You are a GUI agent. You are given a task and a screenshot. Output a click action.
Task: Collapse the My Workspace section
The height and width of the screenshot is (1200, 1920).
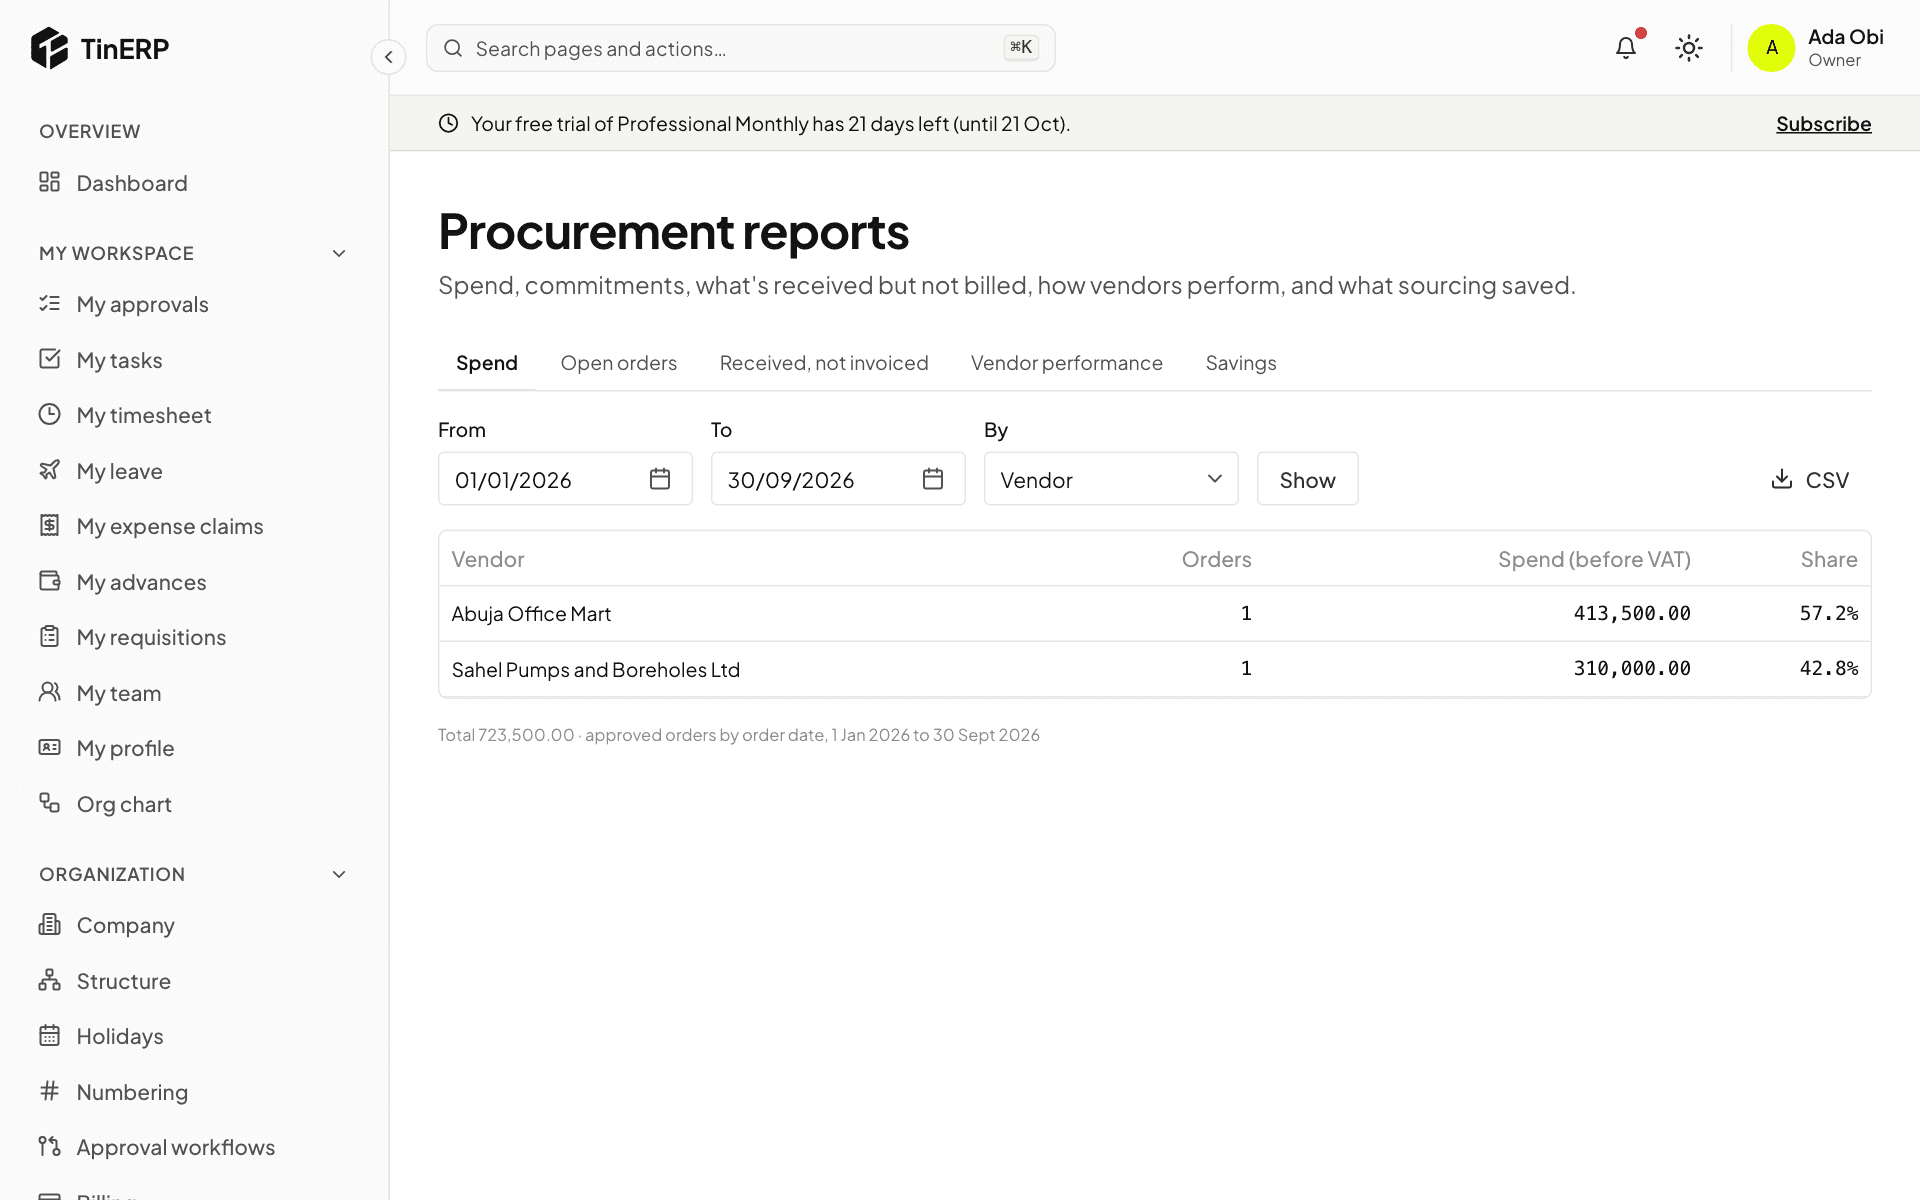339,253
